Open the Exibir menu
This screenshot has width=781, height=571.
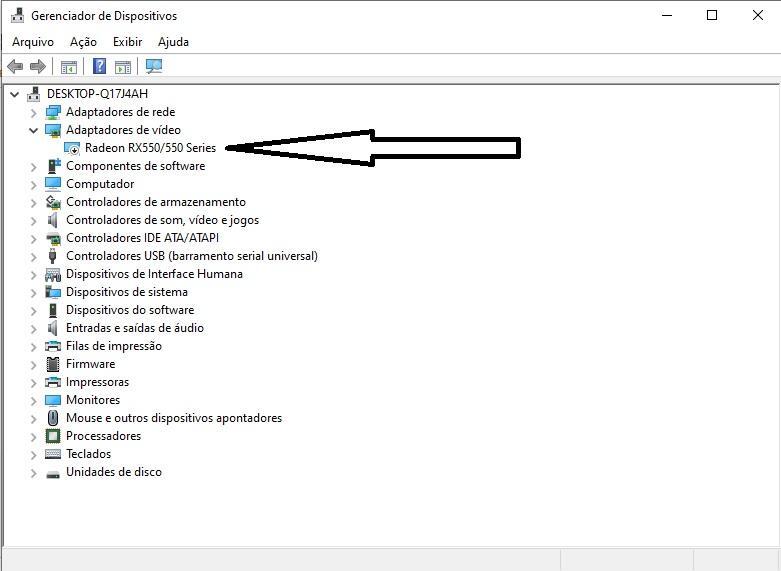click(x=128, y=42)
